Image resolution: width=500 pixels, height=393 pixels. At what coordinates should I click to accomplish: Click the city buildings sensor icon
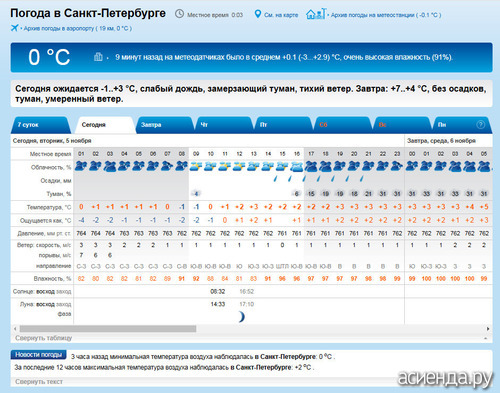pyautogui.click(x=98, y=57)
